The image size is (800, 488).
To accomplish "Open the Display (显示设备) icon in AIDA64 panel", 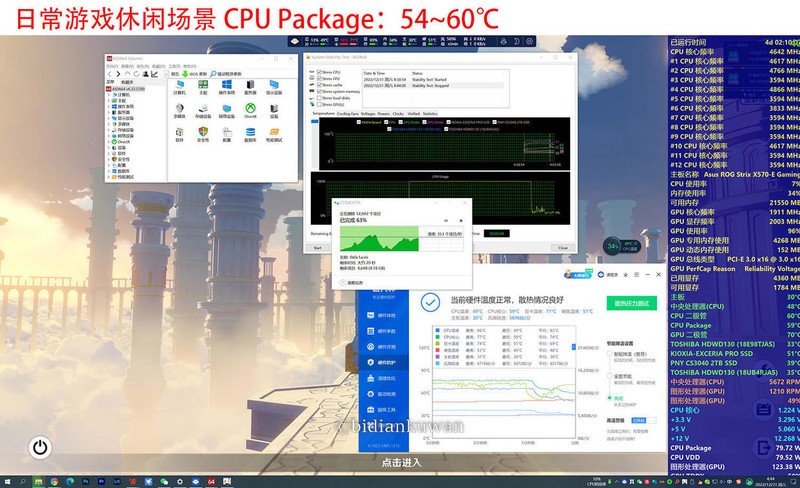I will 274,85.
